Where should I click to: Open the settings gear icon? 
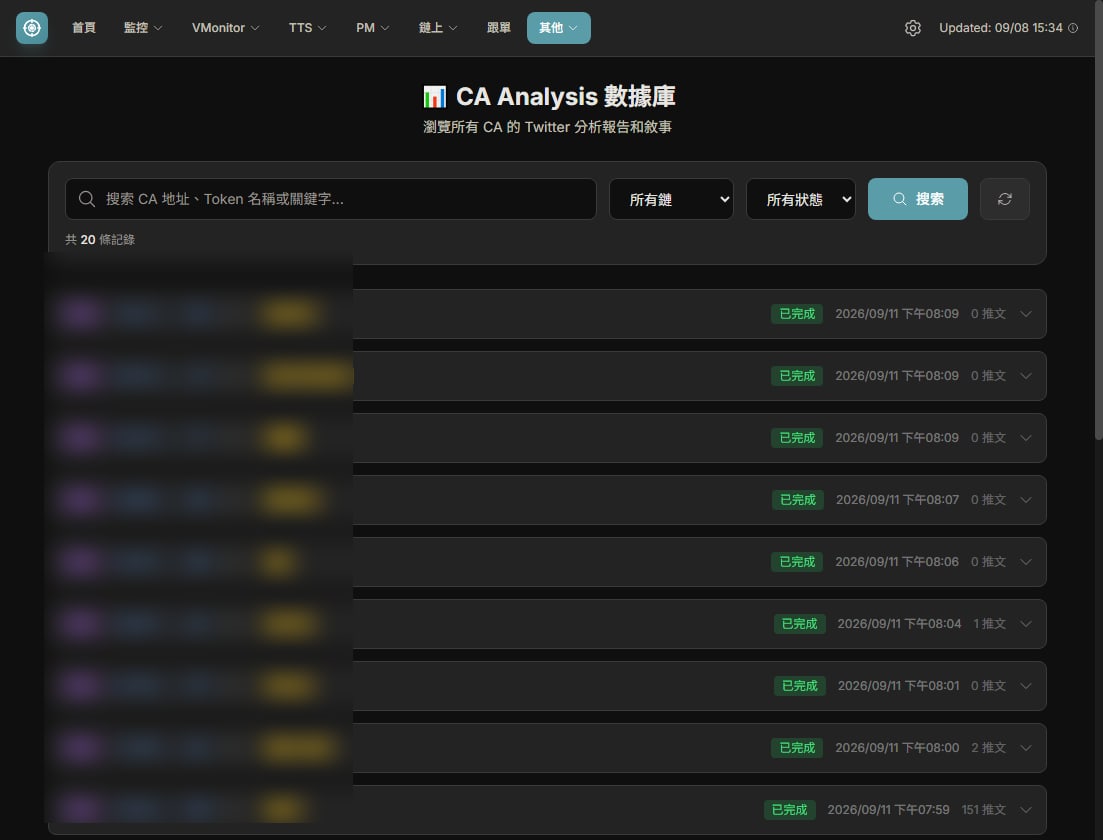pos(912,28)
